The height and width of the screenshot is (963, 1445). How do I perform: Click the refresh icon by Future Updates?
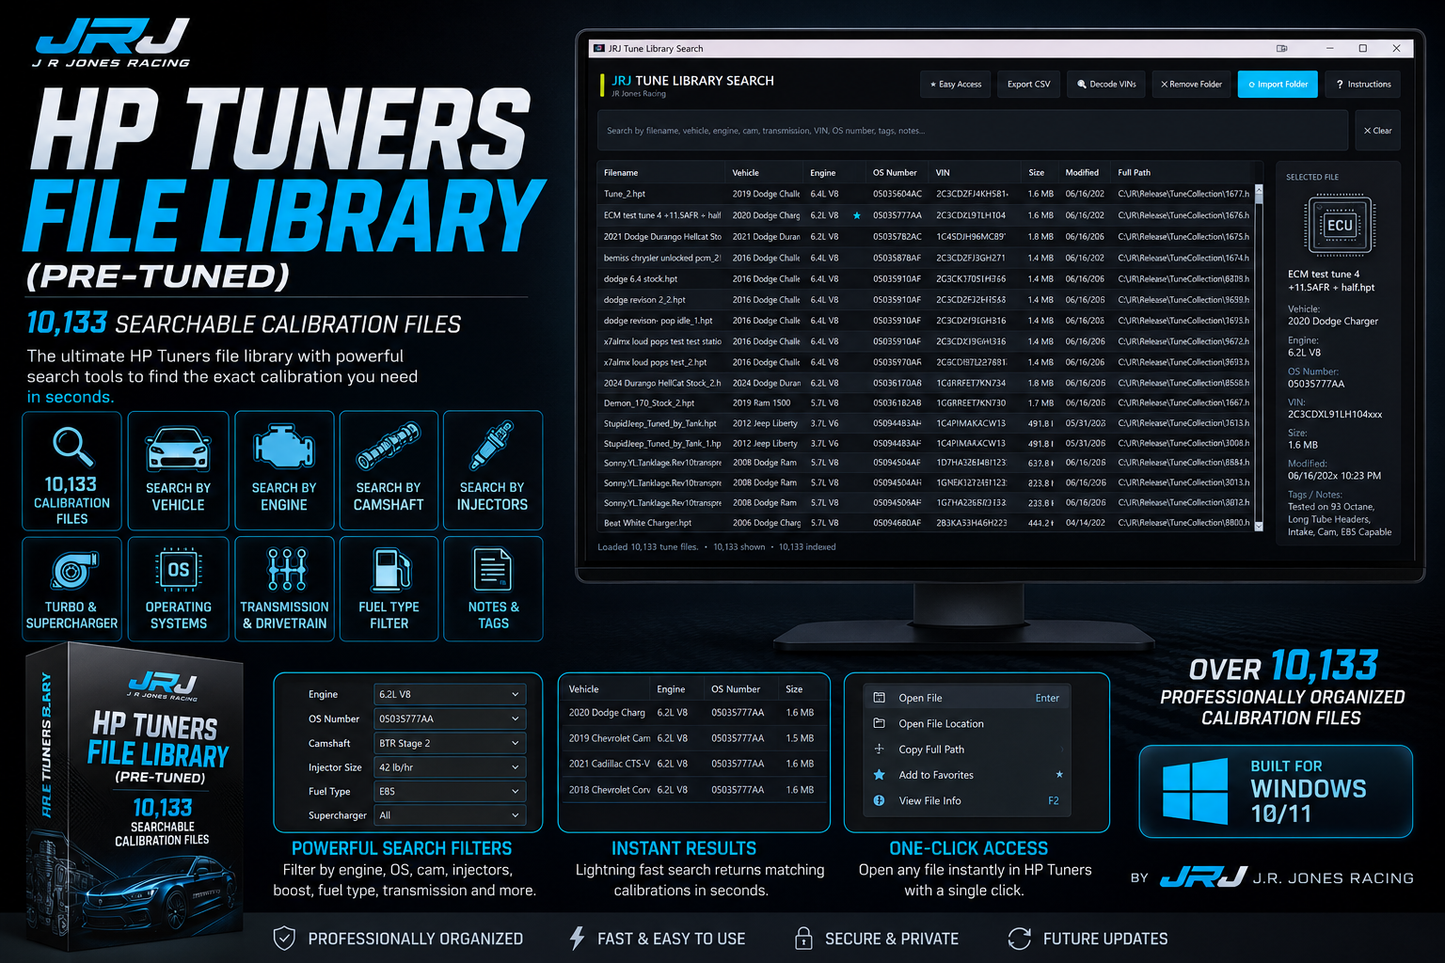point(1019,938)
